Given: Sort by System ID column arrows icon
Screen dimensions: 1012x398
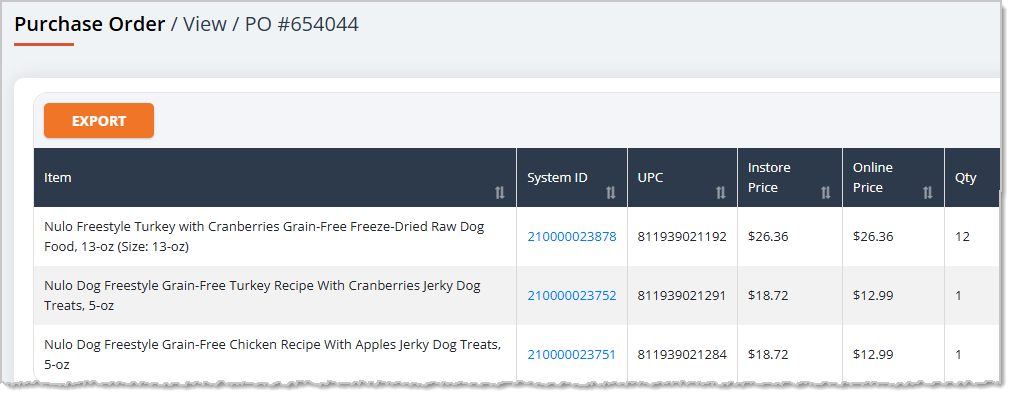Looking at the screenshot, I should coord(611,192).
